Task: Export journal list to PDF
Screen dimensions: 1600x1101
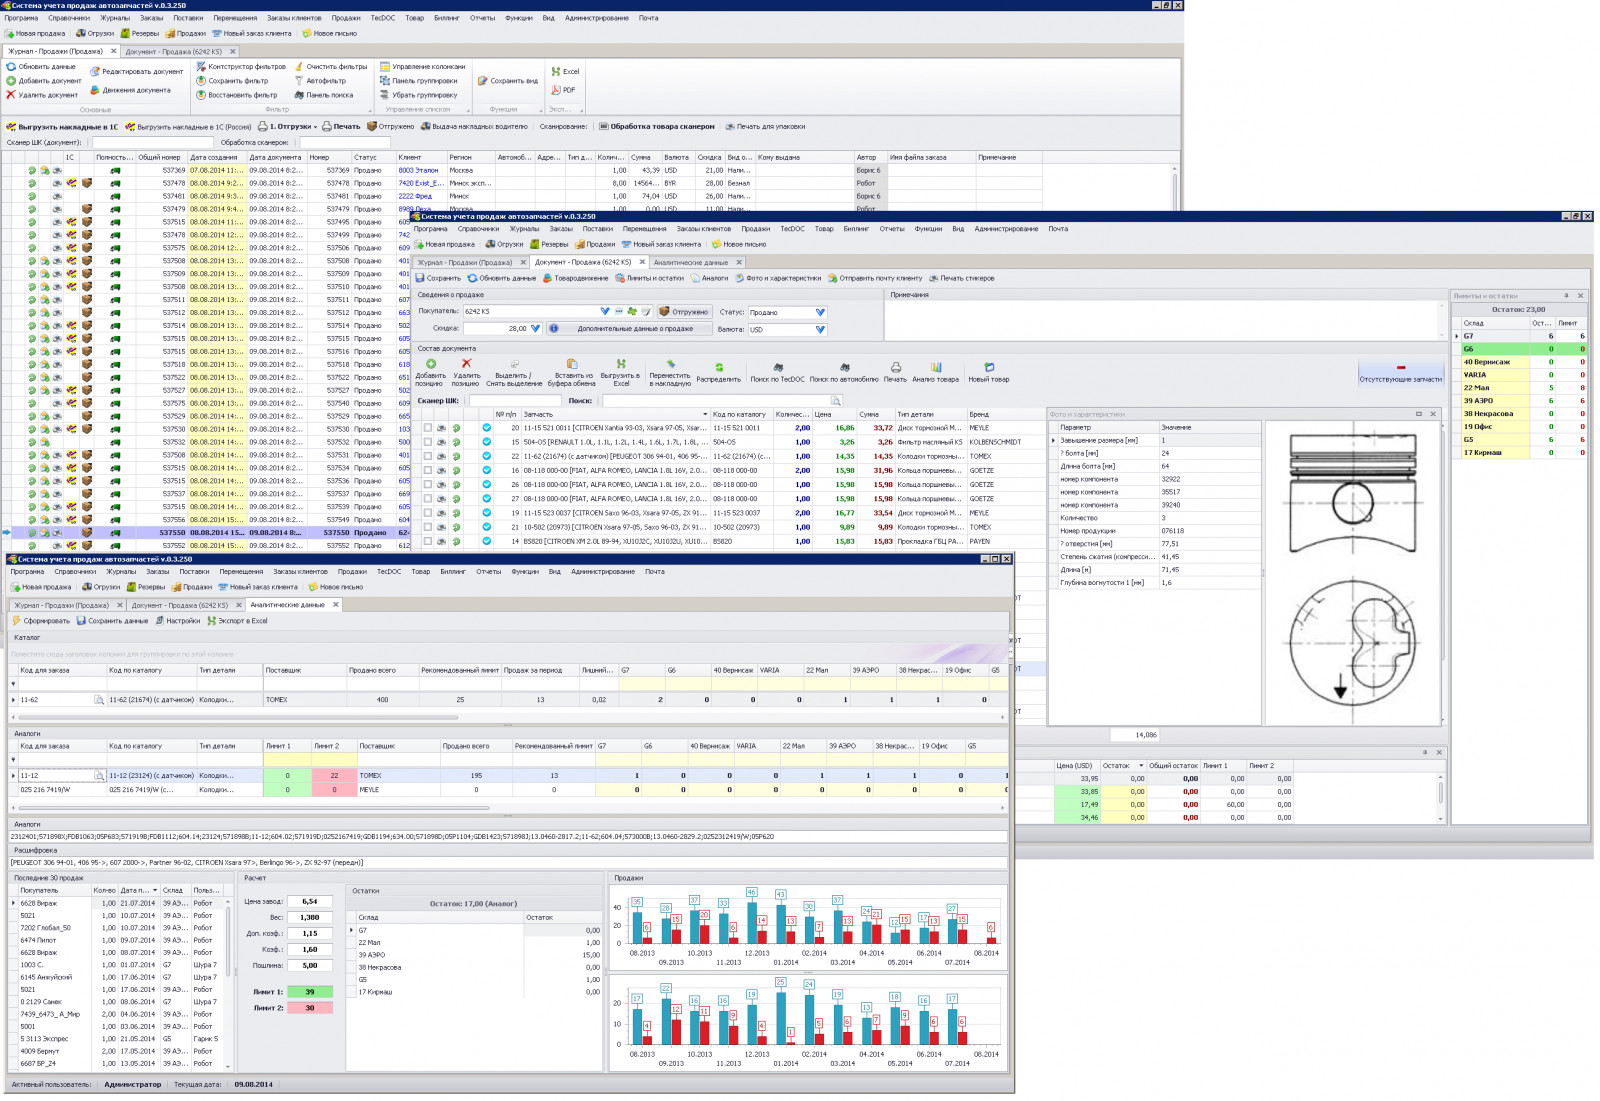Action: 563,90
